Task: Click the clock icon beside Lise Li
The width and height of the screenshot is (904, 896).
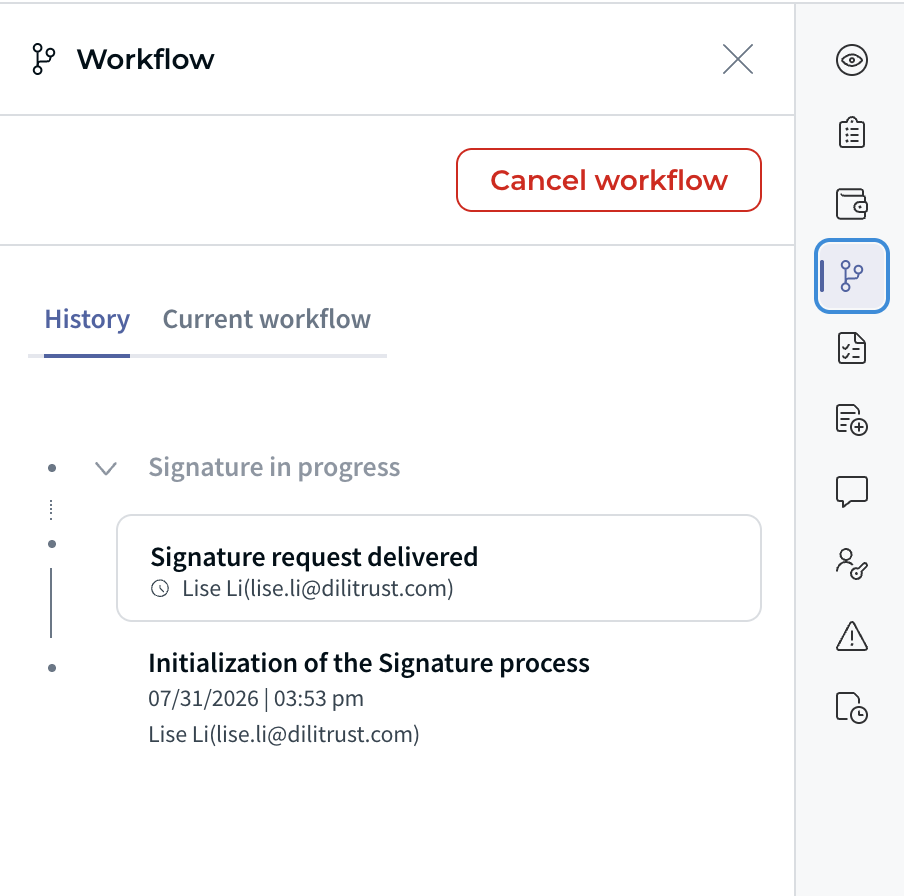Action: tap(160, 589)
